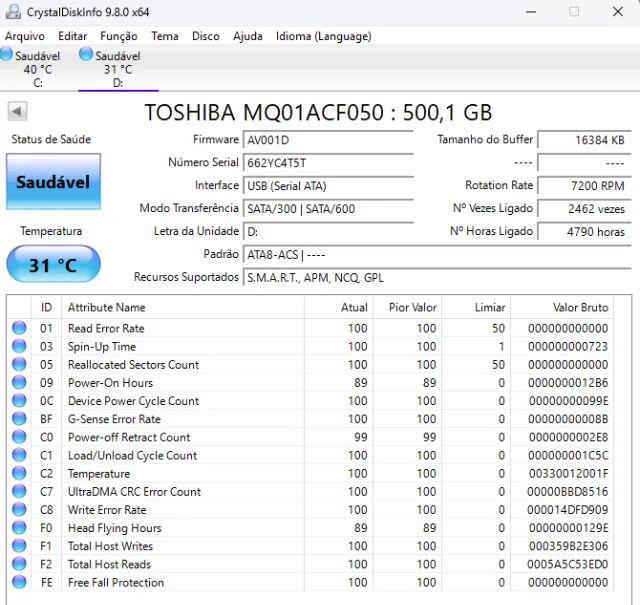Click the Firmware field AV001D

point(328,140)
